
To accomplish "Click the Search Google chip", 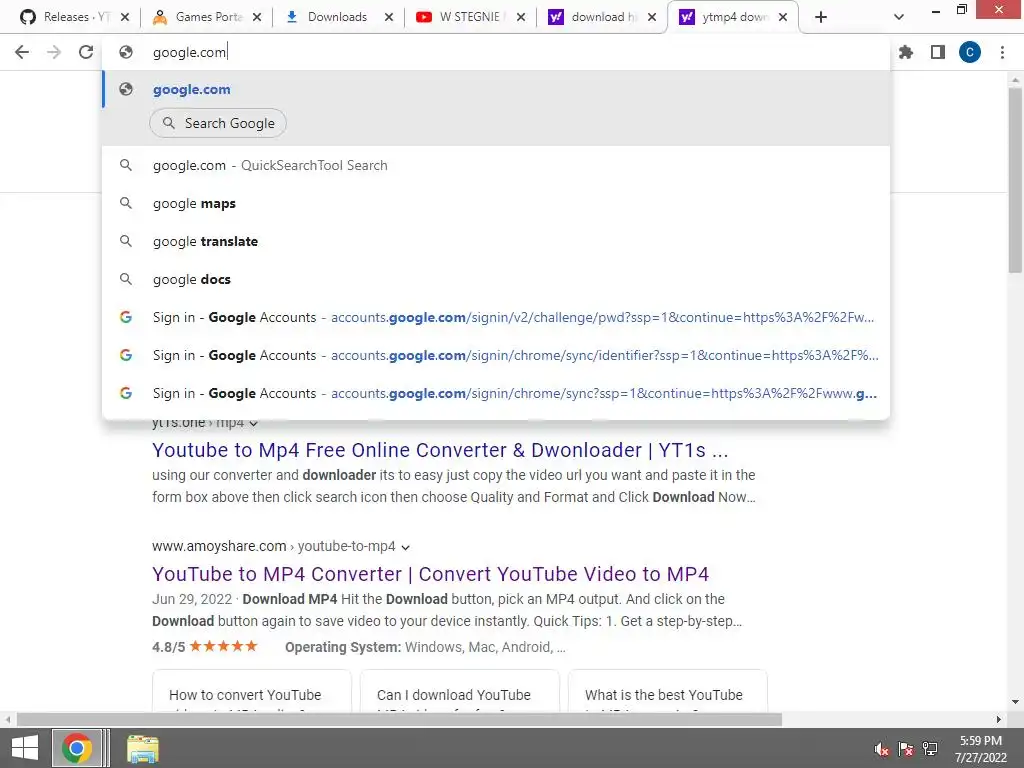I will 218,123.
